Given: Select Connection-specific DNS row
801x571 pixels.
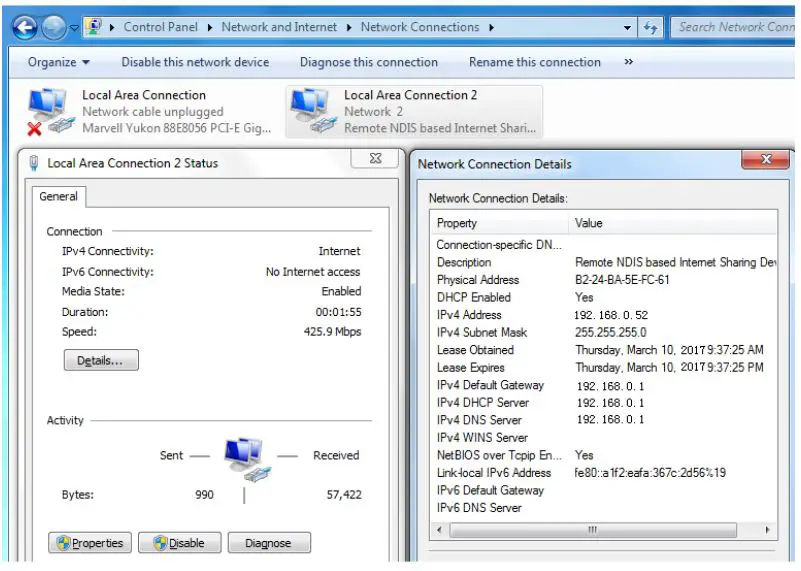Looking at the screenshot, I should tap(605, 245).
